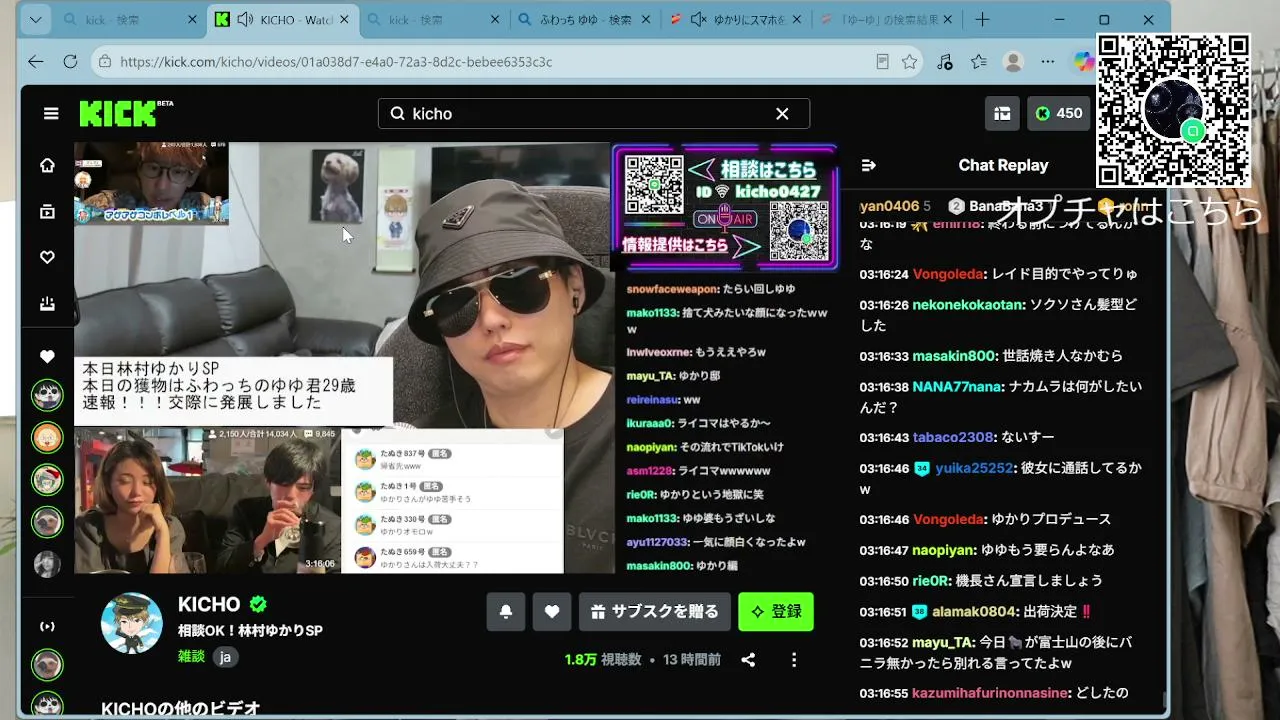The width and height of the screenshot is (1280, 720).
Task: Open the 雑談 category link
Action: tap(191, 656)
